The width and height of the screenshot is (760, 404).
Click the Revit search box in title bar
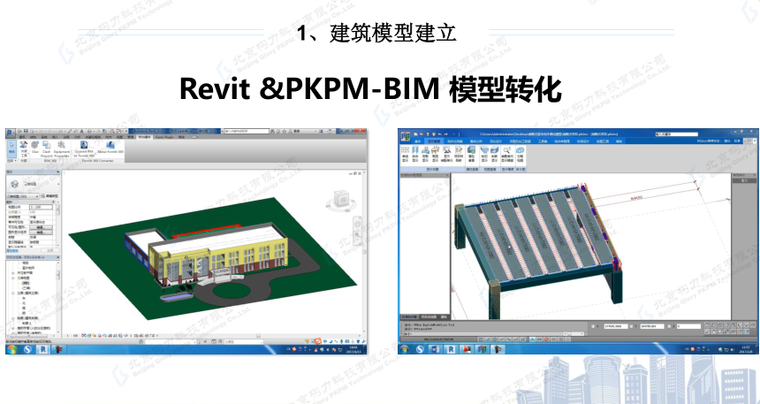[246, 131]
